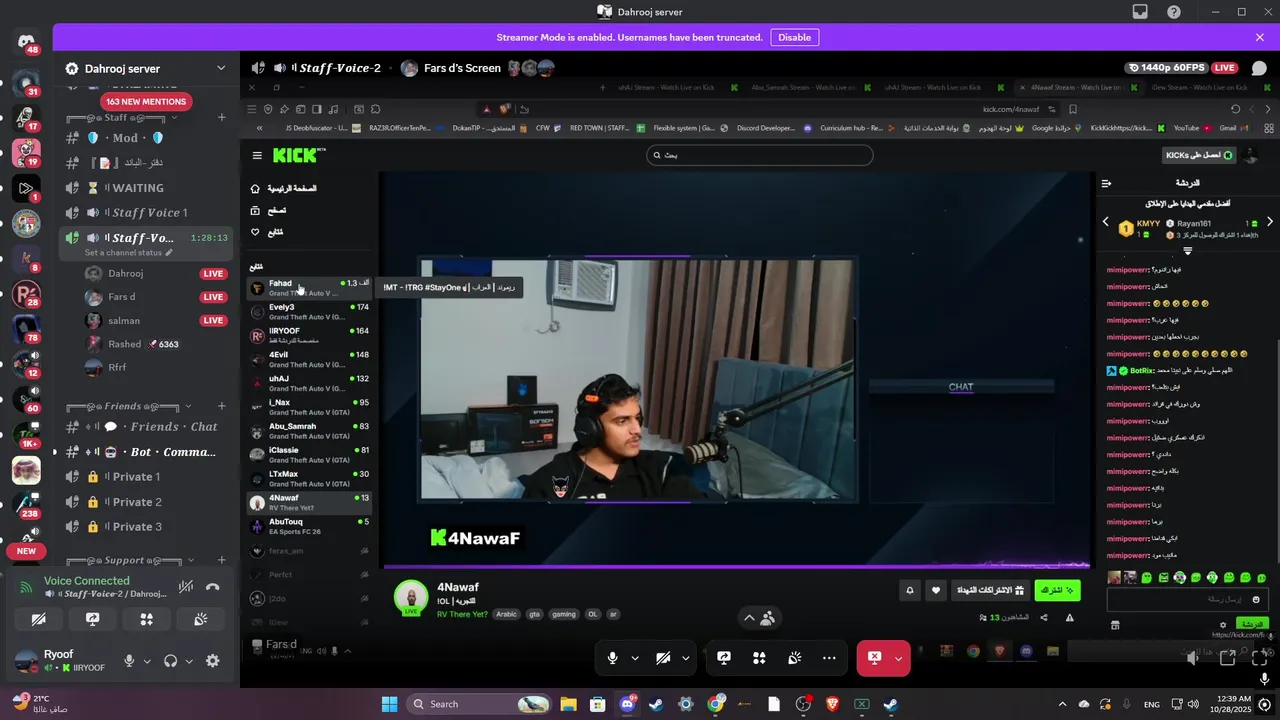This screenshot has height=720, width=1280.
Task: Show hidden system tray icons arrow
Action: click(x=1062, y=704)
